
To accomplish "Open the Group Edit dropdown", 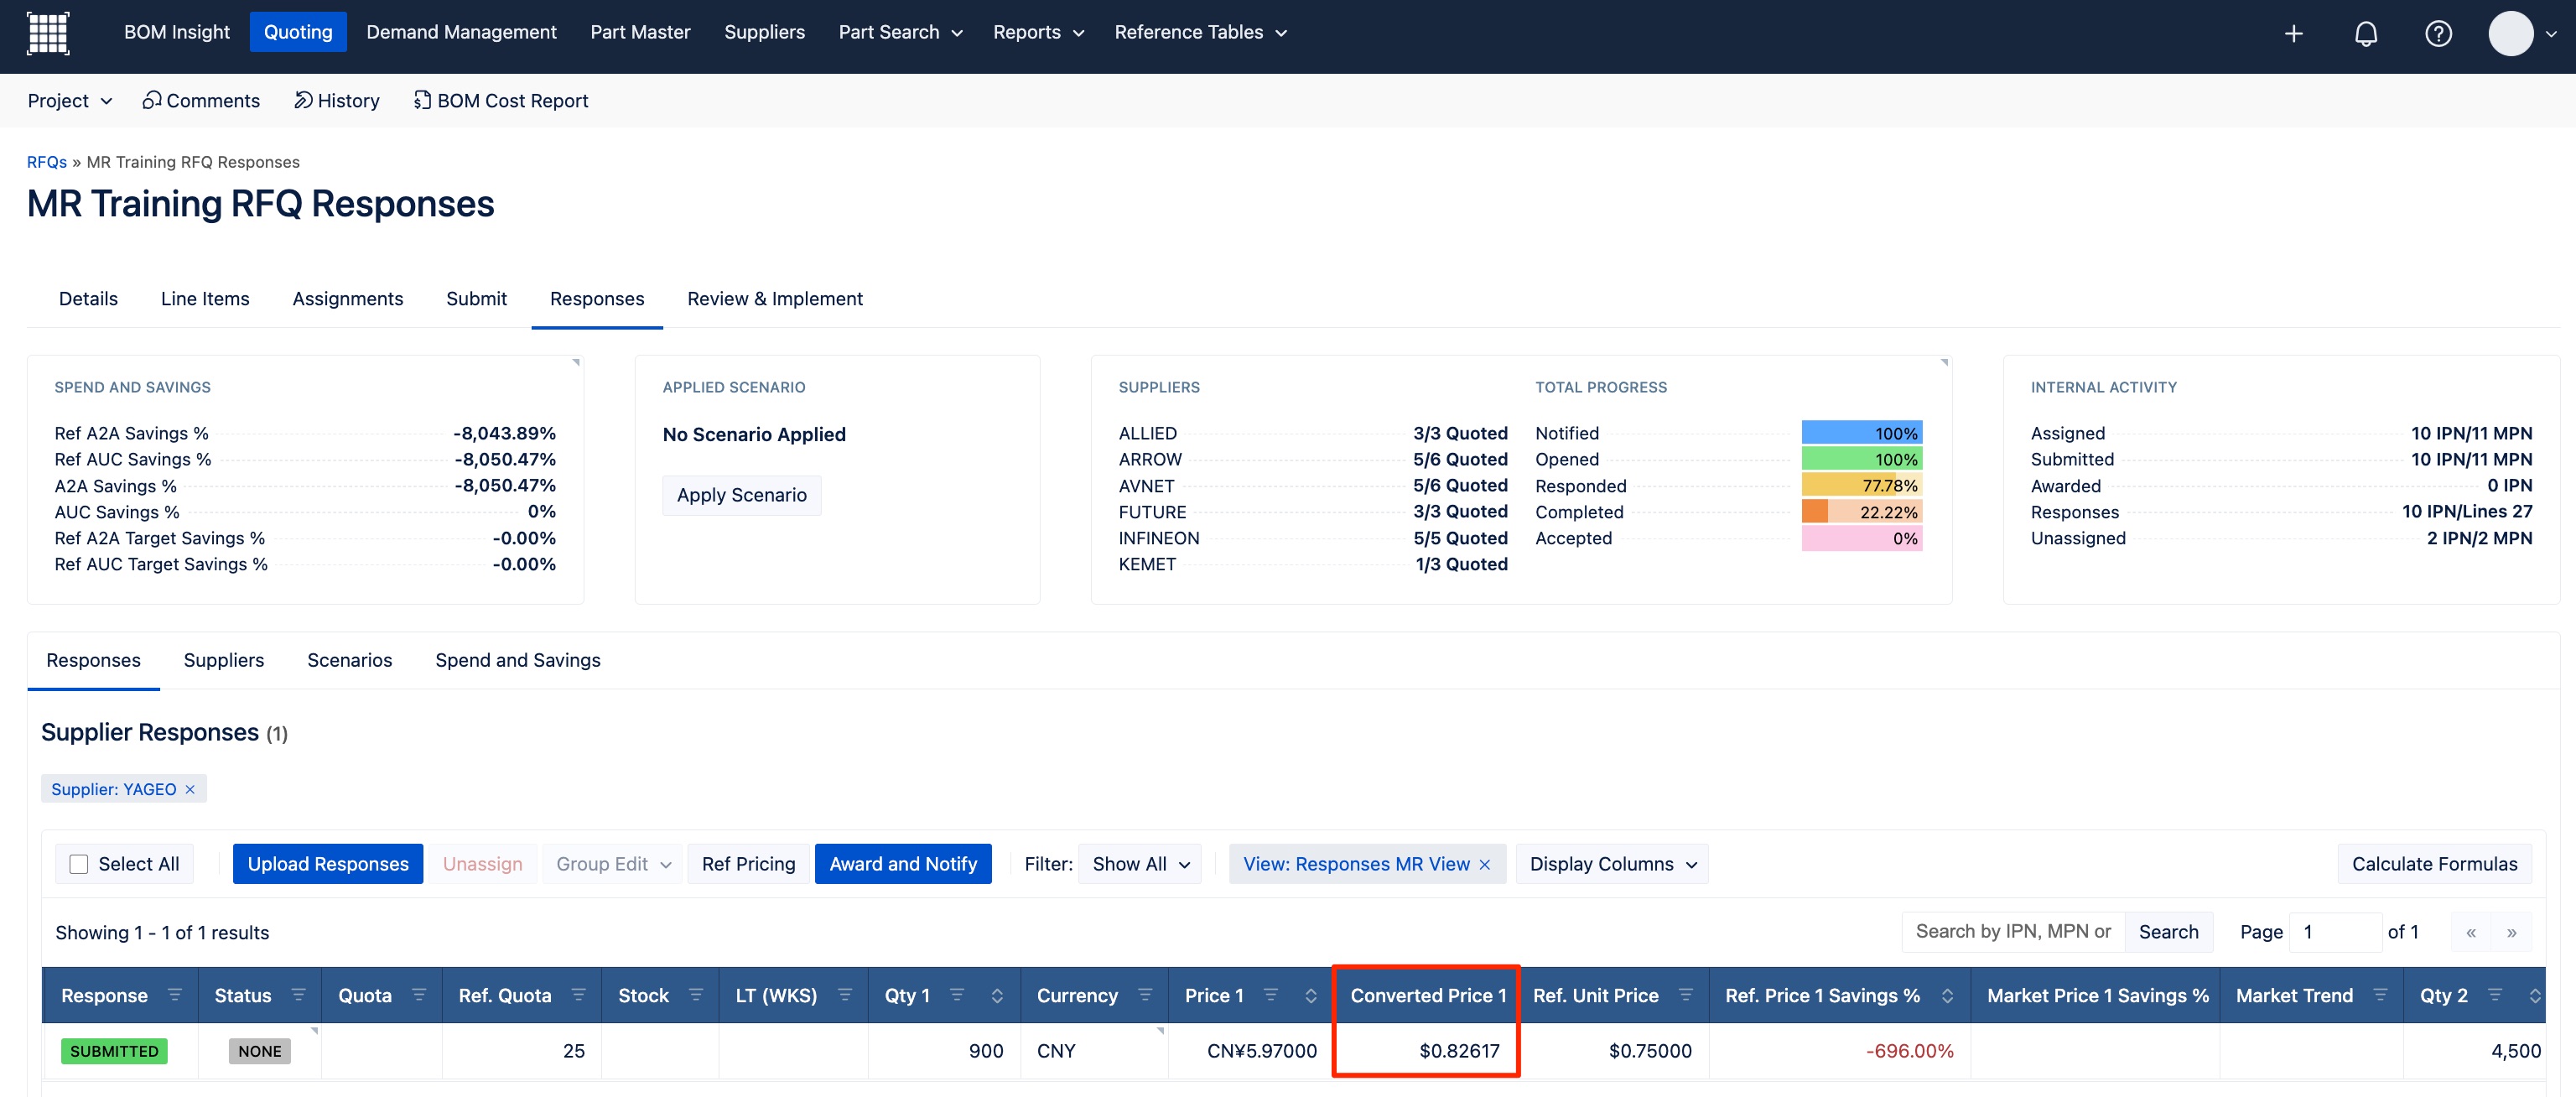I will (613, 864).
